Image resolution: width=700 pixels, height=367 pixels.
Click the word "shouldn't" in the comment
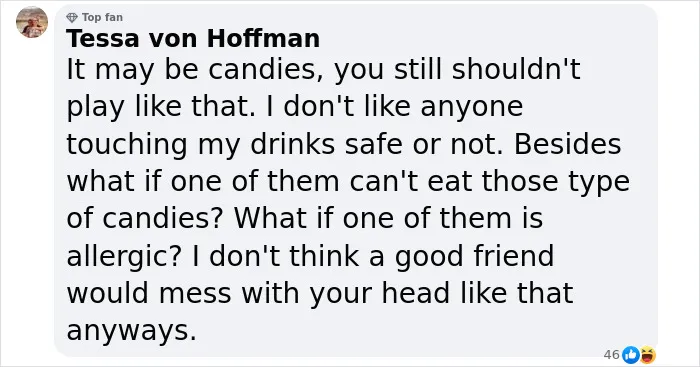(x=516, y=69)
